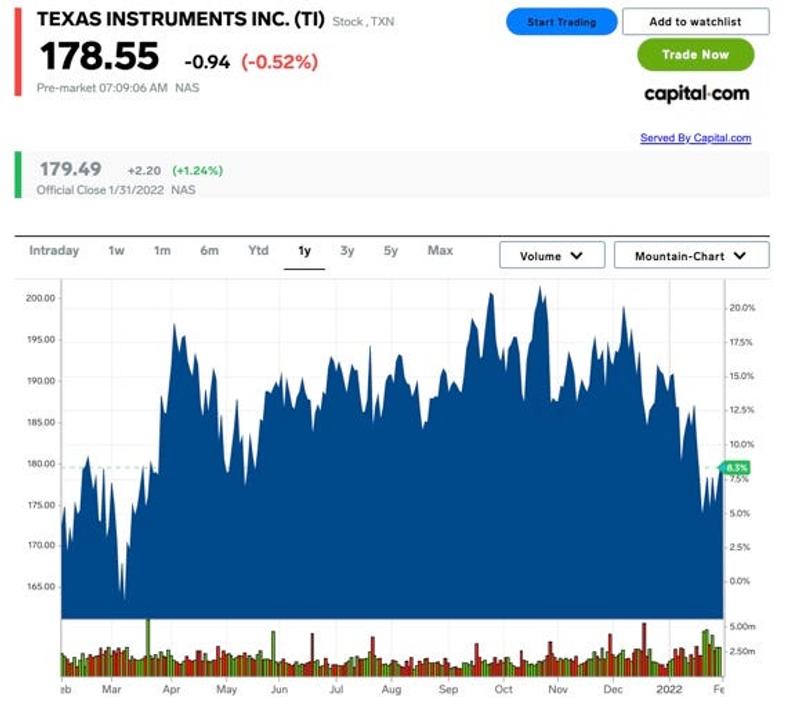Switch to the Intraday tab
This screenshot has width=800, height=720.
(54, 251)
